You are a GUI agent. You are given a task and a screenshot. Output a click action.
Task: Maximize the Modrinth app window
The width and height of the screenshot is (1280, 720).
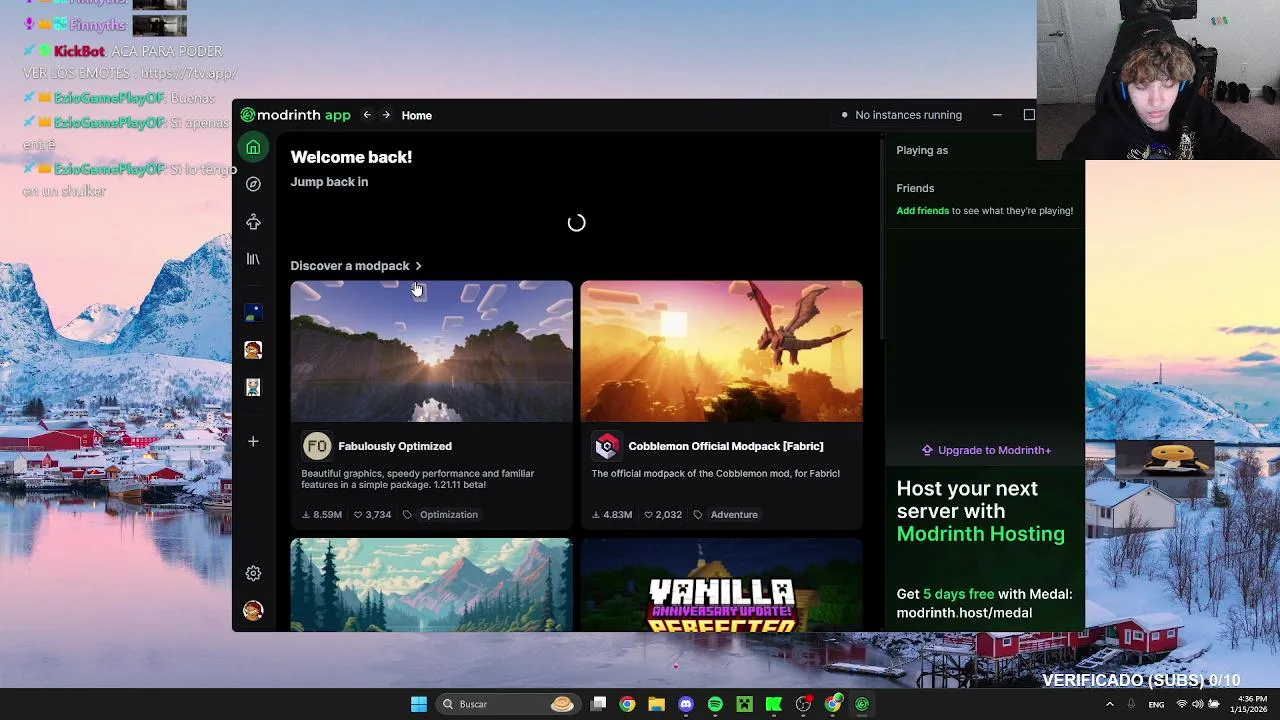[x=1029, y=115]
